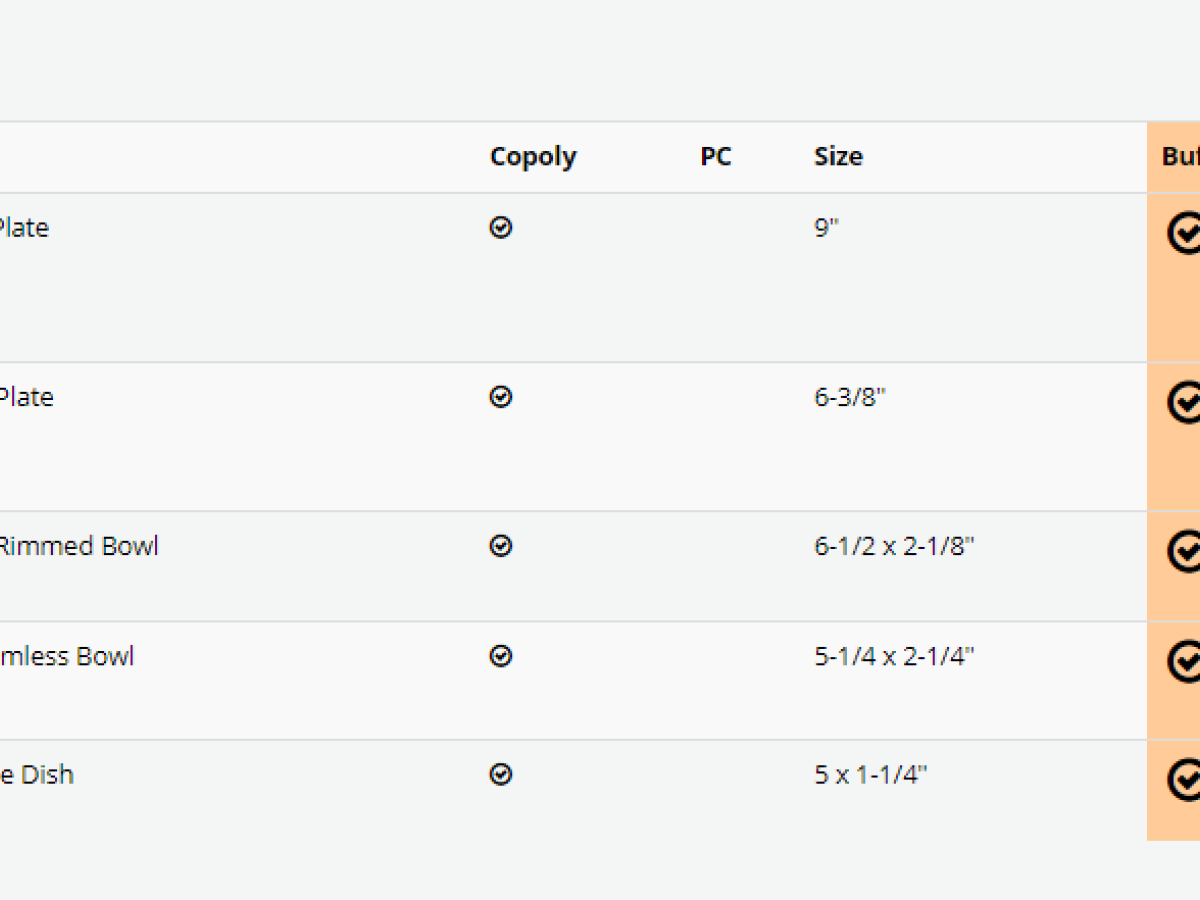Click the Copoly checkmark in 6-3/8" plate row
This screenshot has height=900, width=1200.
[501, 397]
